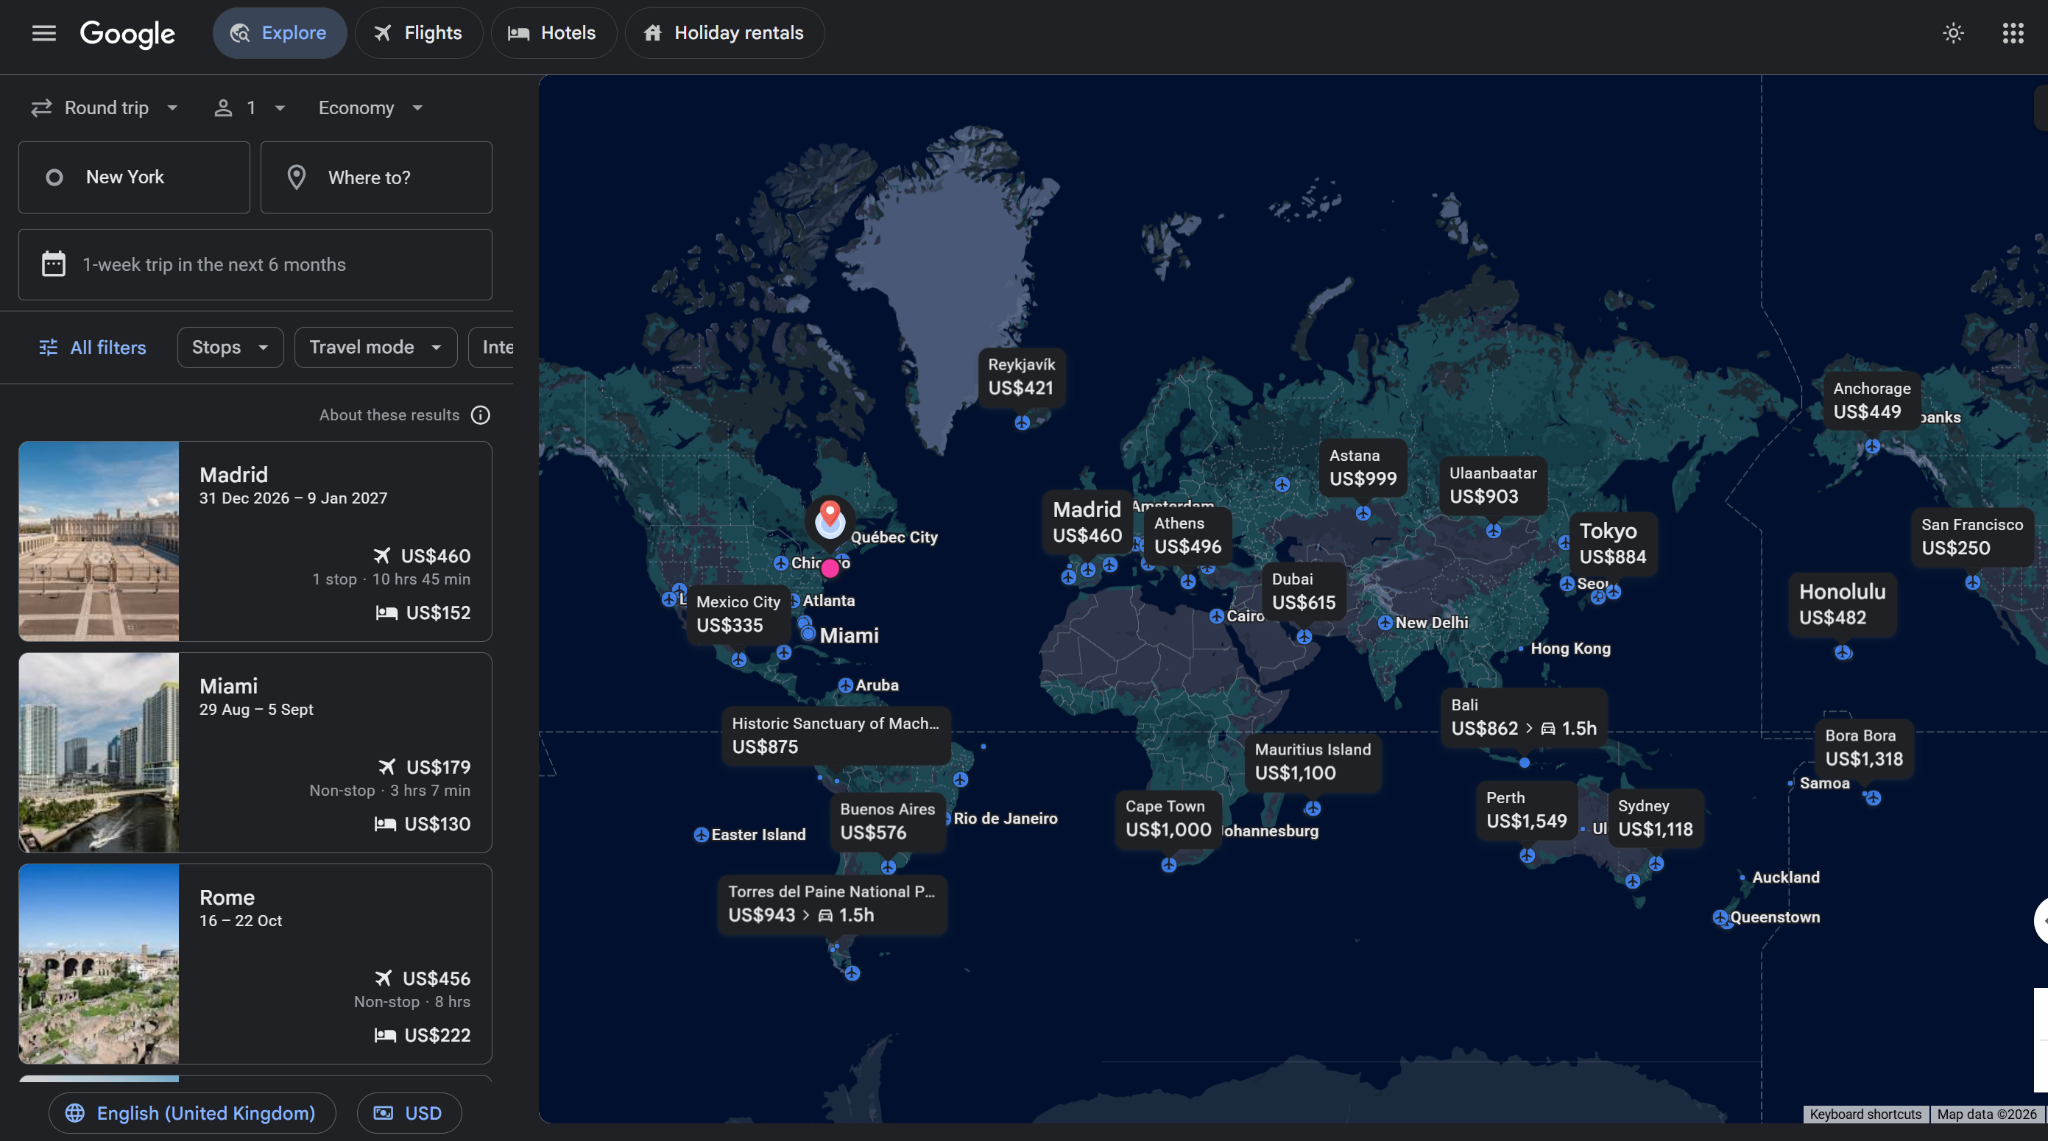Select Honolulu US$482 on map
This screenshot has width=2048, height=1141.
tap(1842, 604)
